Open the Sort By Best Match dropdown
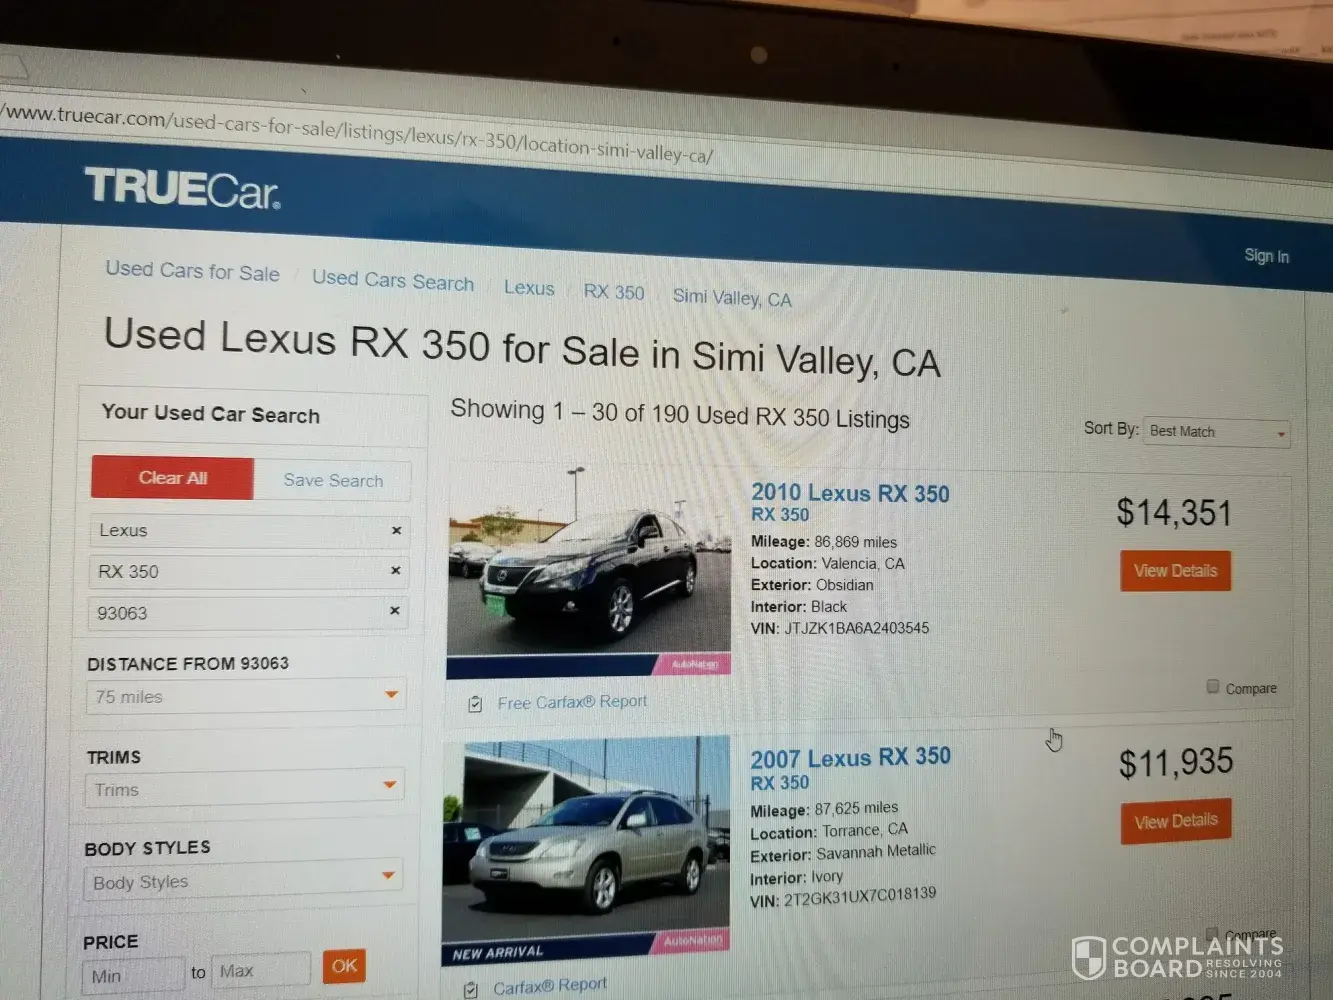 [x=1217, y=432]
